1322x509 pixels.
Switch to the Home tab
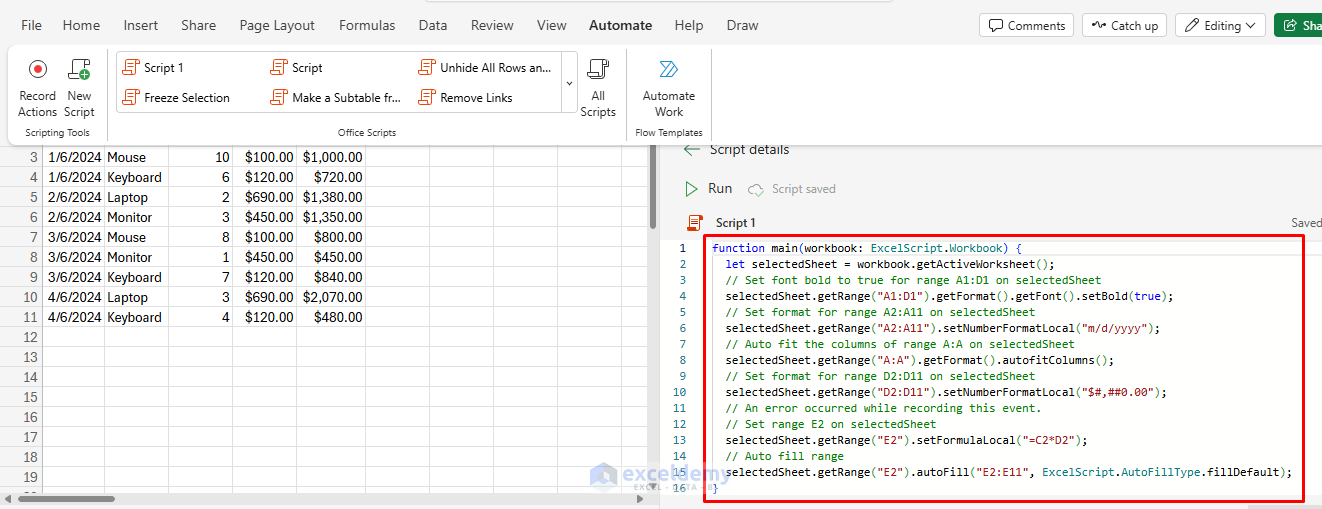81,25
